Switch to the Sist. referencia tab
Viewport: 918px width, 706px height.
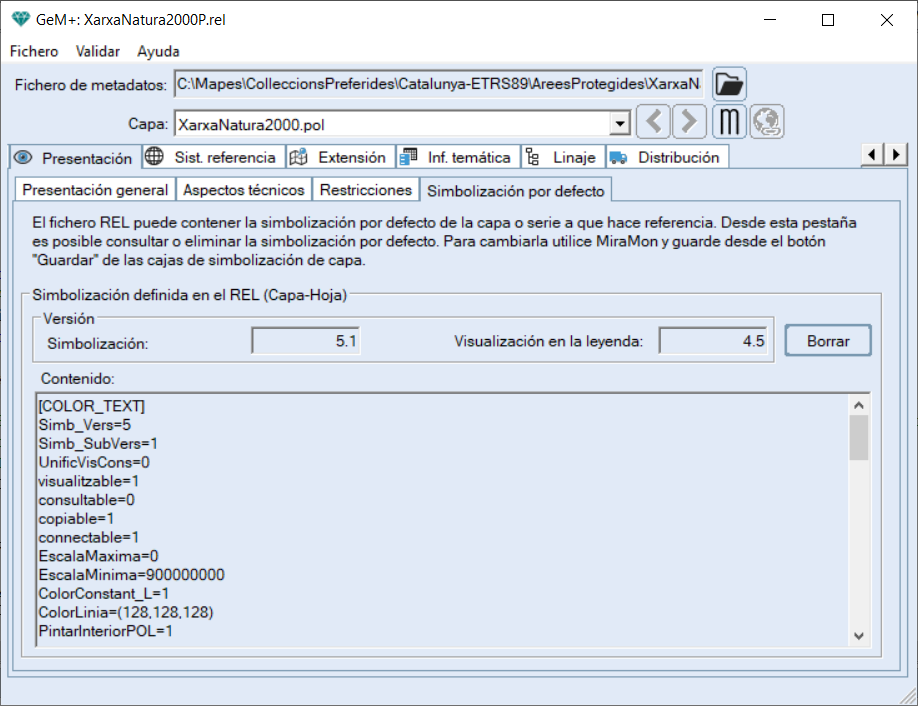212,157
